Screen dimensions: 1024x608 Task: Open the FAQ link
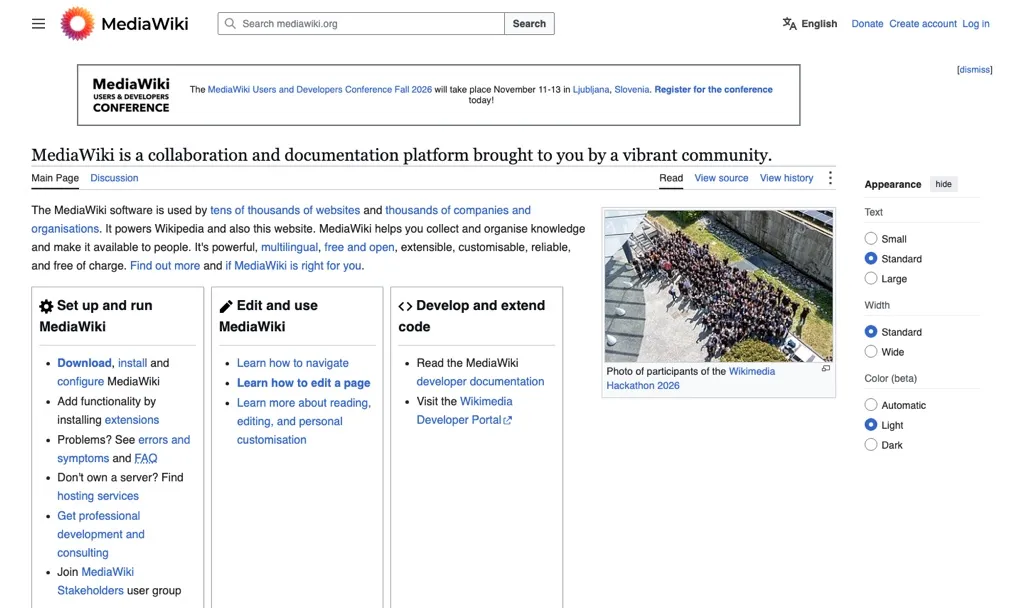tap(146, 458)
